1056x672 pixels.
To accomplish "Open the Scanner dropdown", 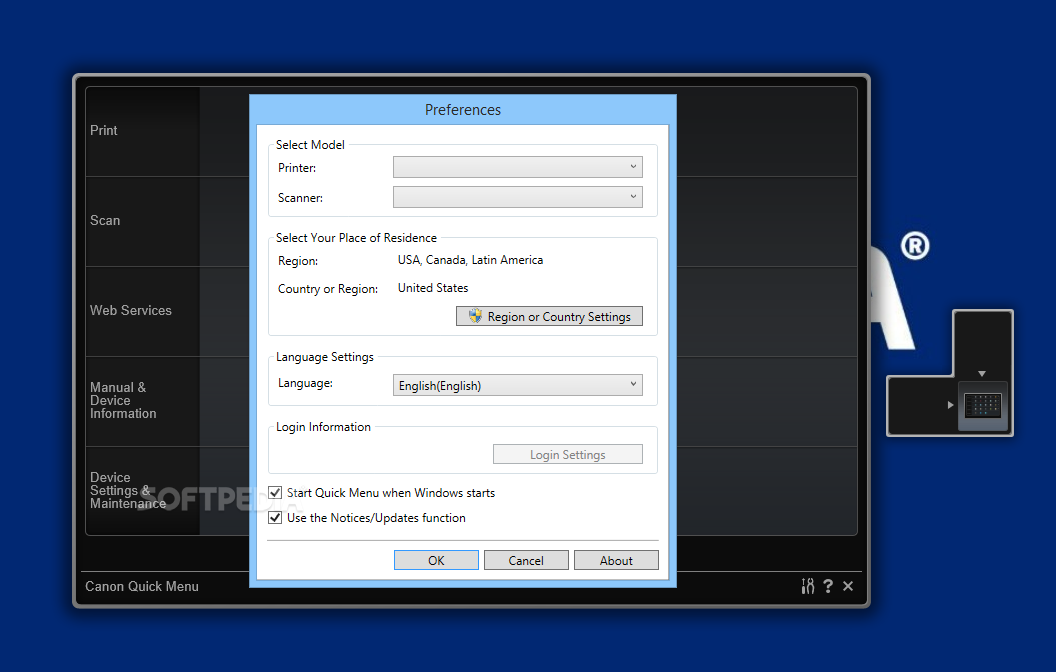I will point(517,197).
